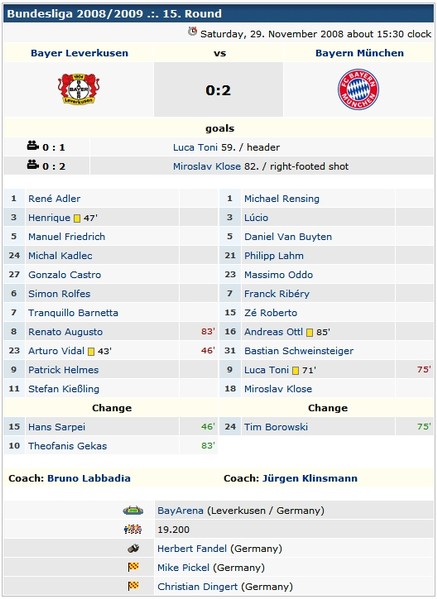The height and width of the screenshot is (599, 437).
Task: Click the attendance crowd icon beside 19.200
Action: tap(133, 529)
